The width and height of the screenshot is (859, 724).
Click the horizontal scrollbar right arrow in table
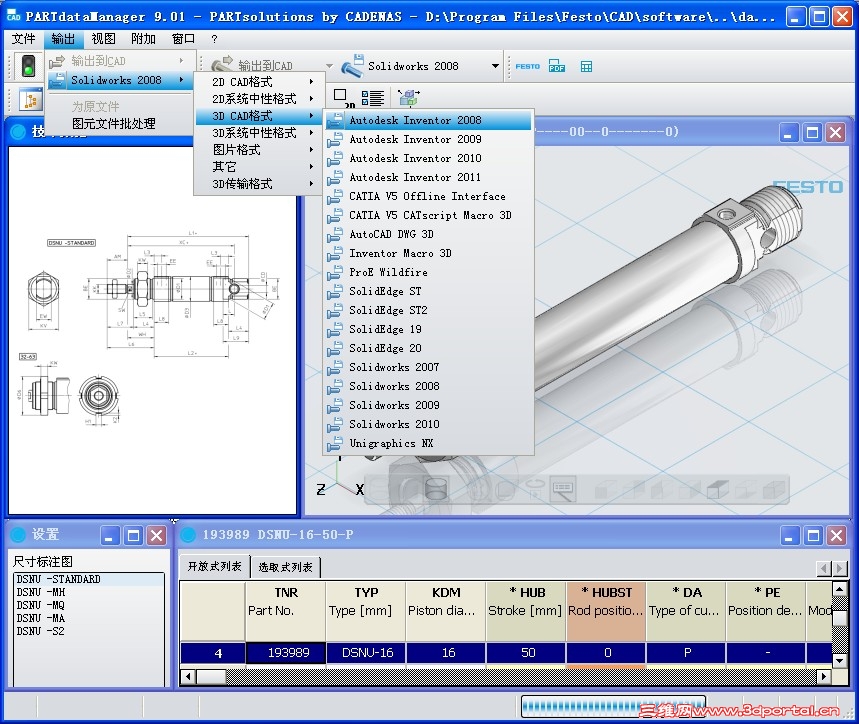pos(823,677)
